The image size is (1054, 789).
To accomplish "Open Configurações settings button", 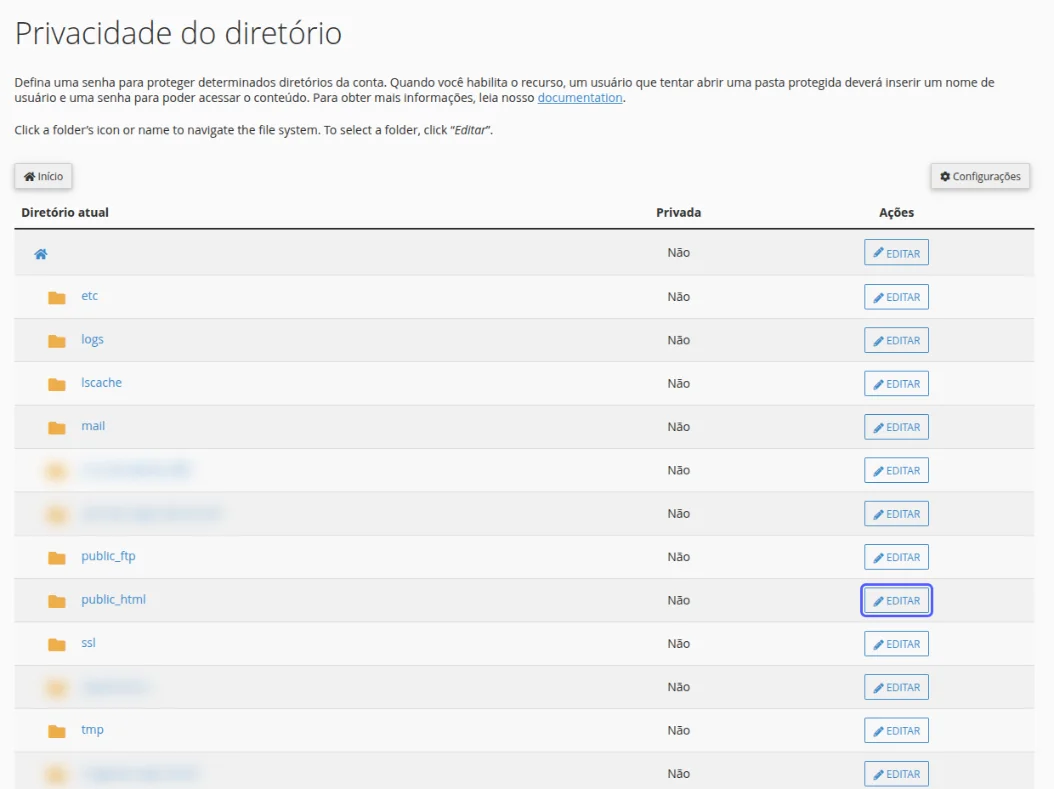I will [x=980, y=176].
